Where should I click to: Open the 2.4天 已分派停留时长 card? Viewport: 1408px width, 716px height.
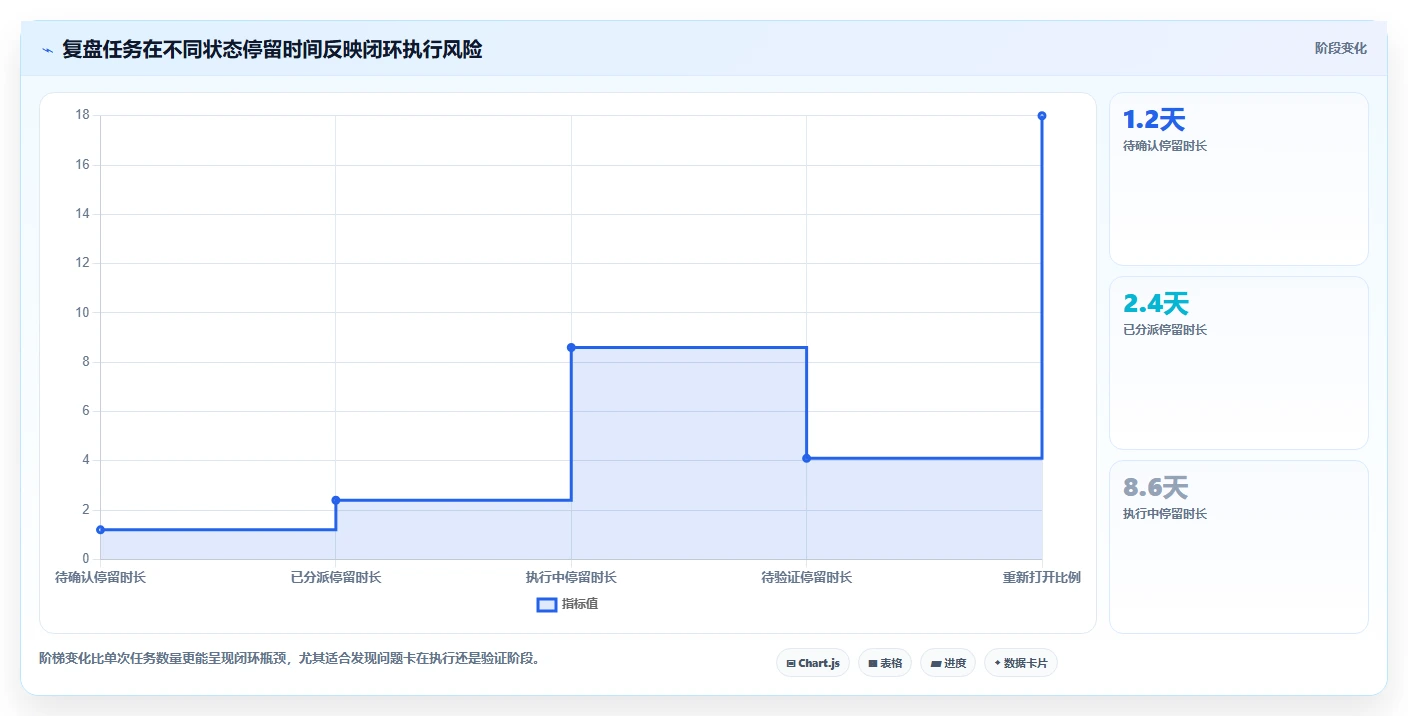[x=1238, y=363]
